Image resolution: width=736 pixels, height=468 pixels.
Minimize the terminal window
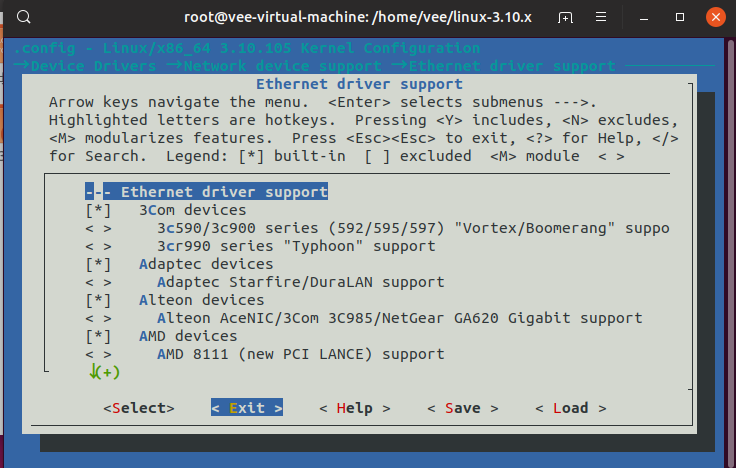pyautogui.click(x=644, y=17)
